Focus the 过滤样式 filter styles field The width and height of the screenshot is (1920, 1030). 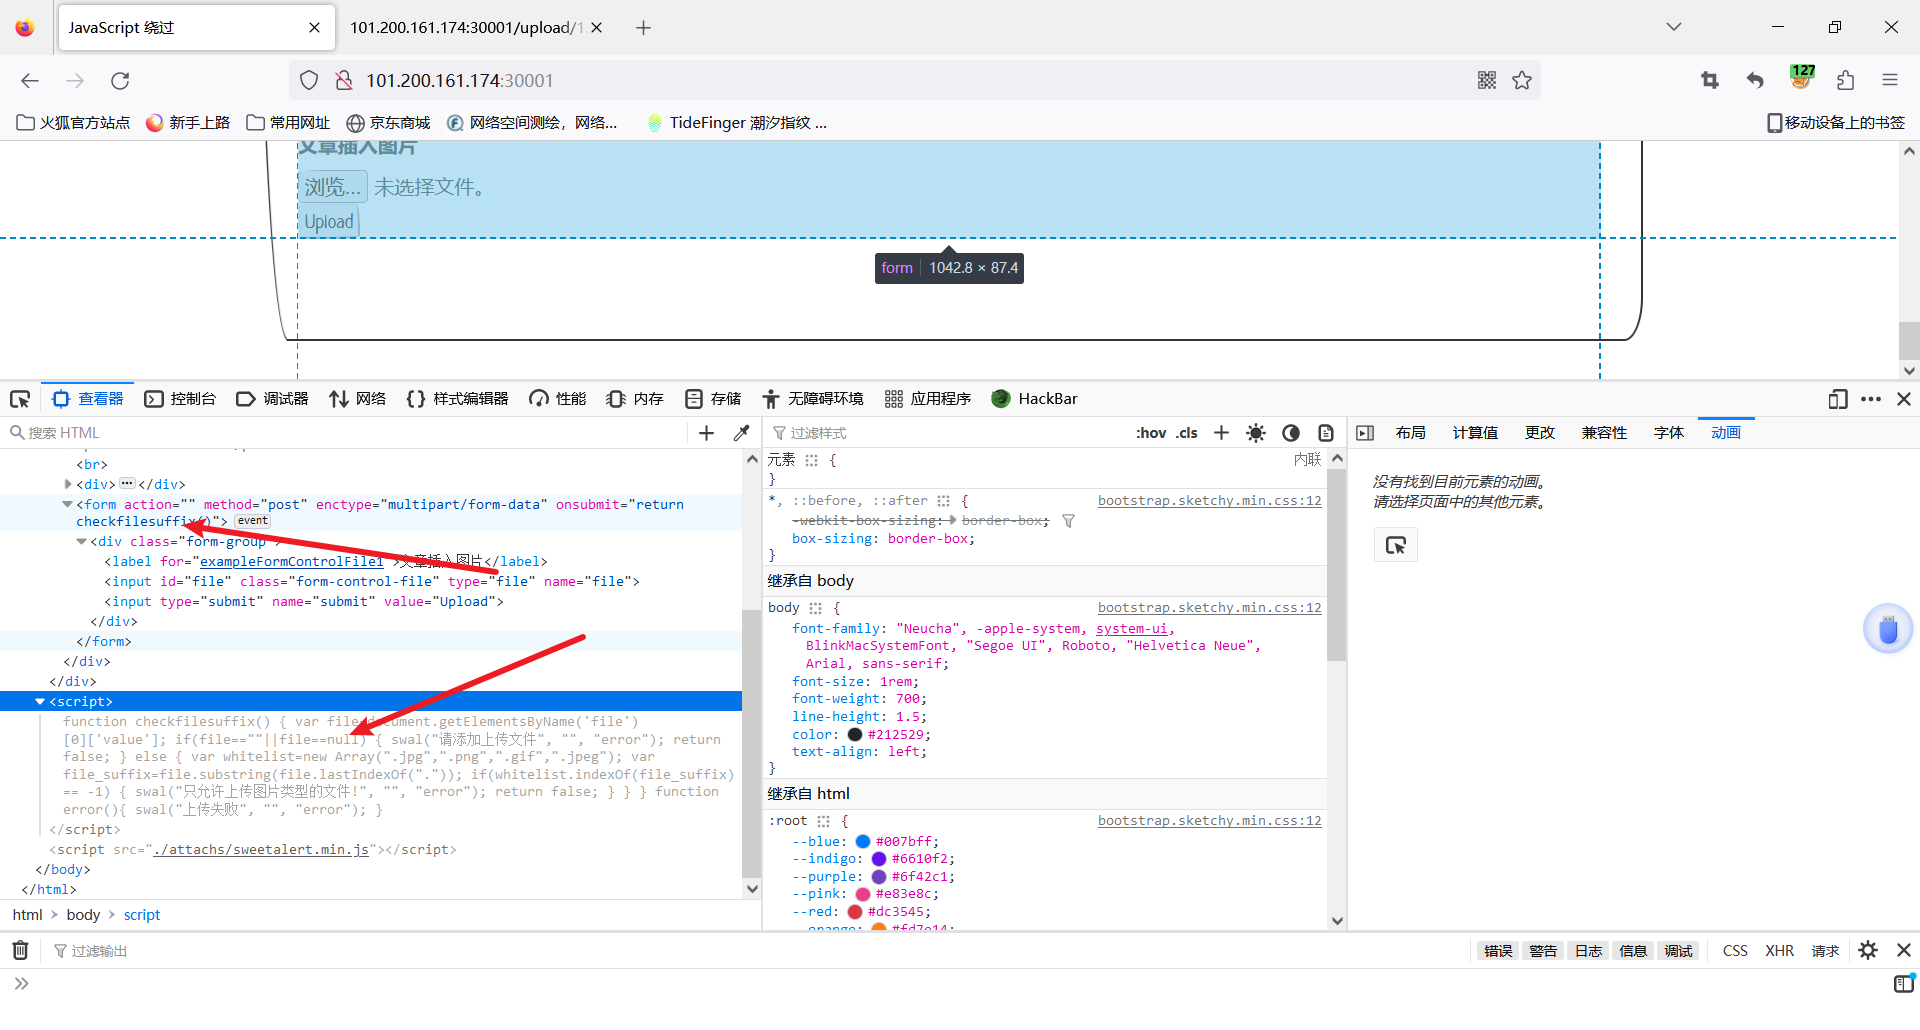[950, 433]
